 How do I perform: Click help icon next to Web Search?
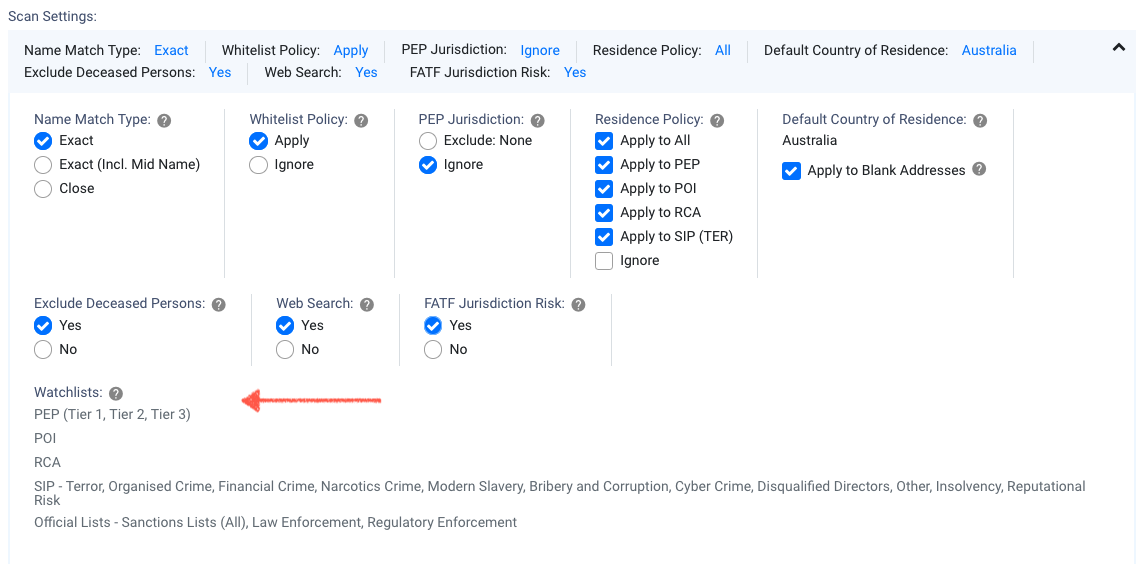tap(366, 304)
